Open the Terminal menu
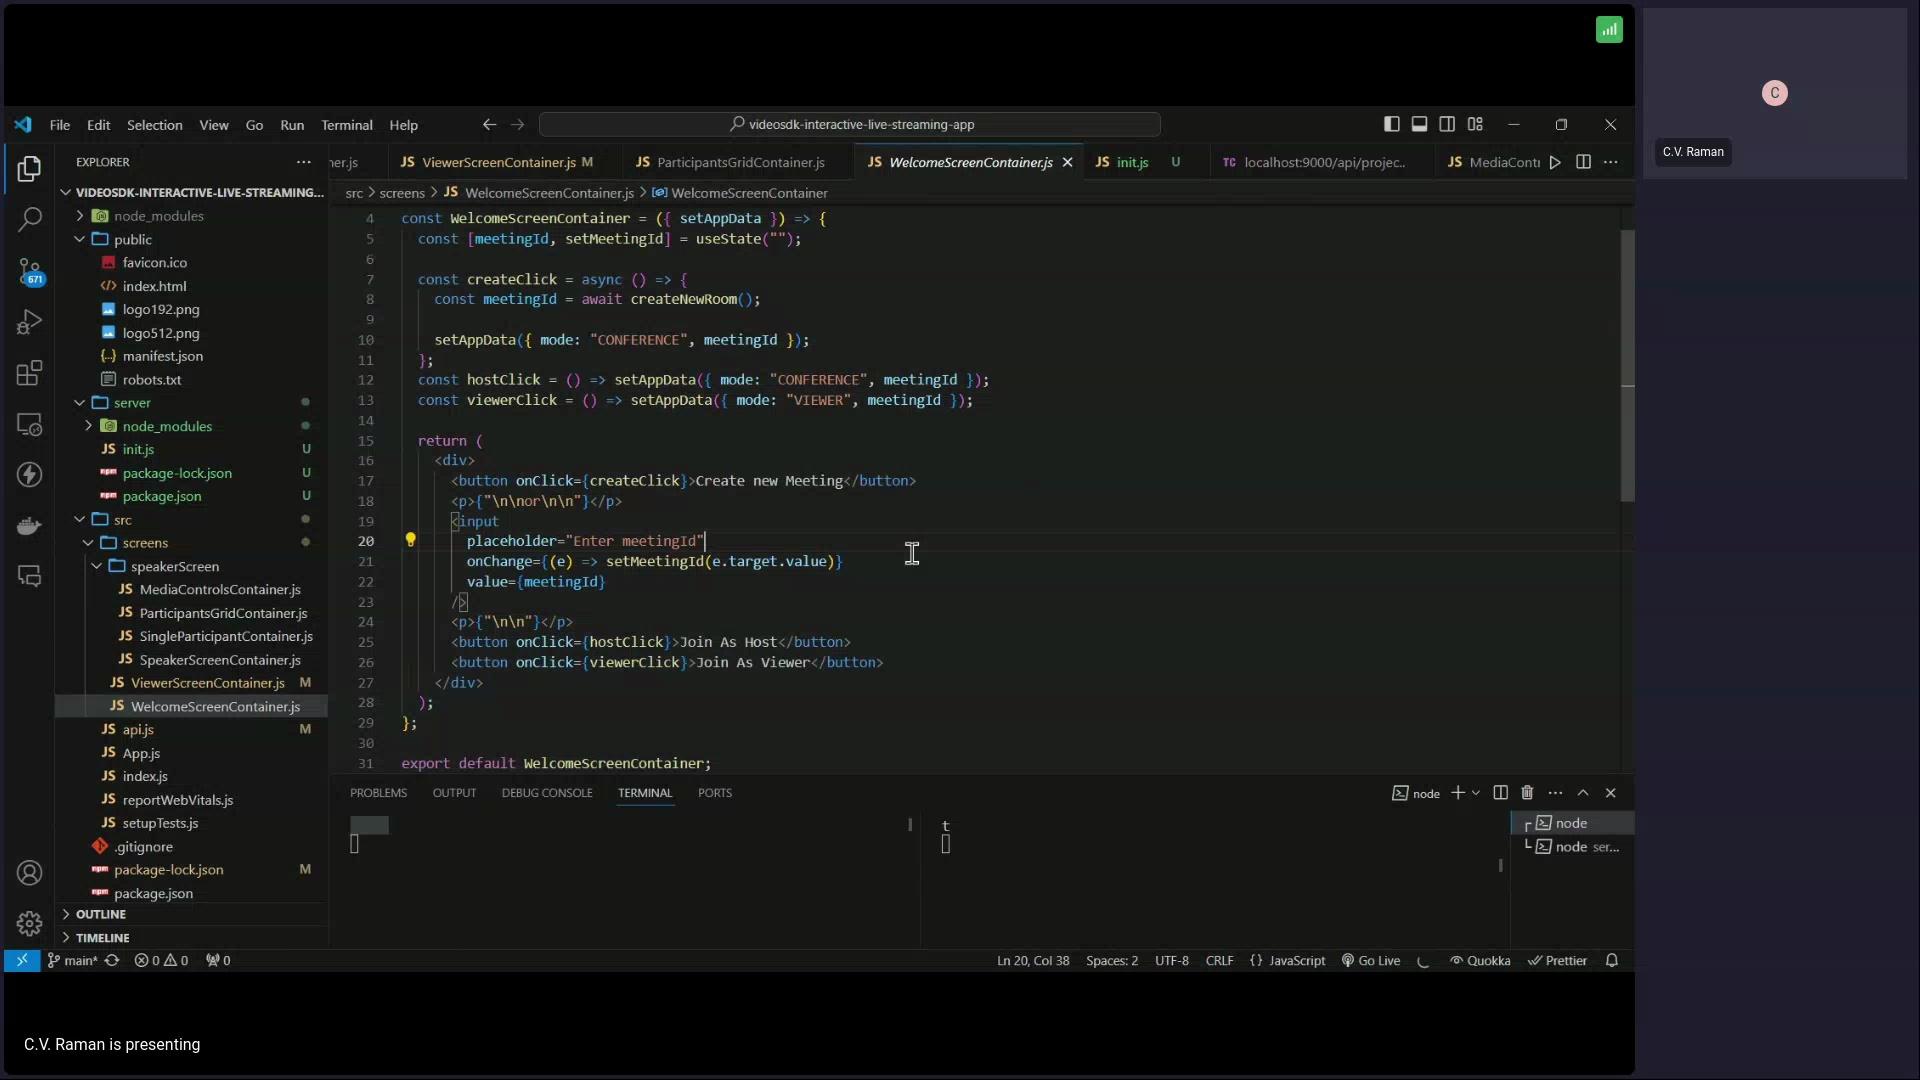 (x=347, y=125)
